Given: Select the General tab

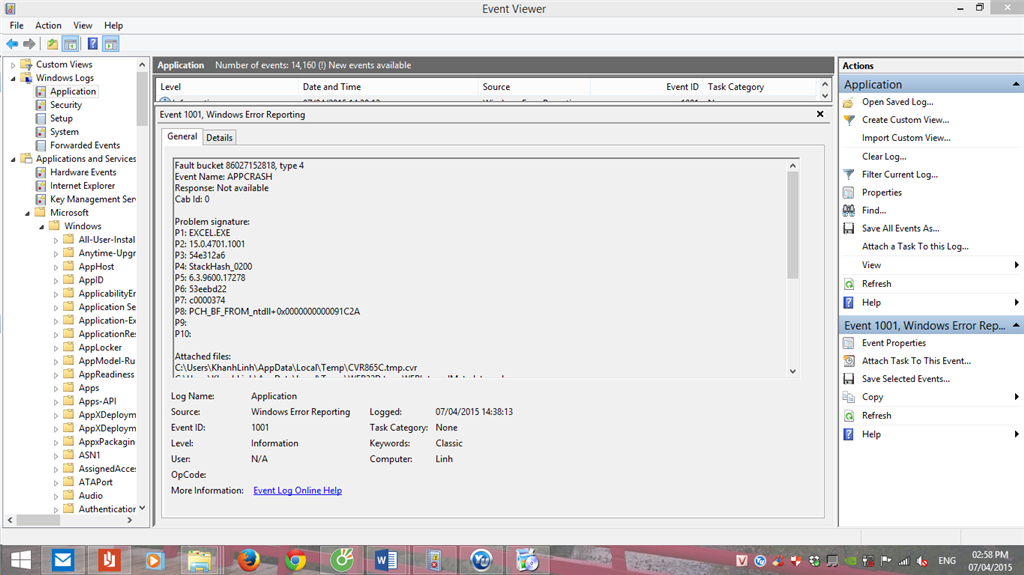Looking at the screenshot, I should coord(182,137).
